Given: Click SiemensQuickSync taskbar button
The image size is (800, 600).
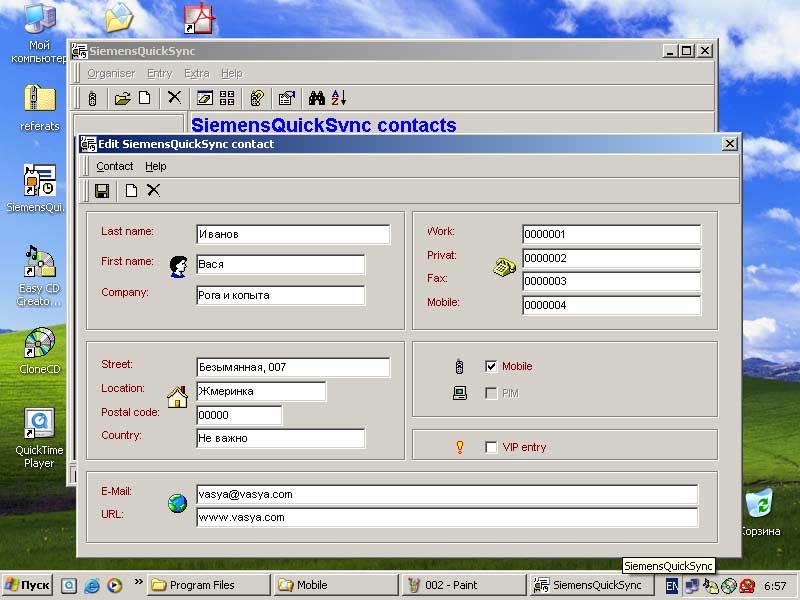Looking at the screenshot, I should click(x=592, y=585).
